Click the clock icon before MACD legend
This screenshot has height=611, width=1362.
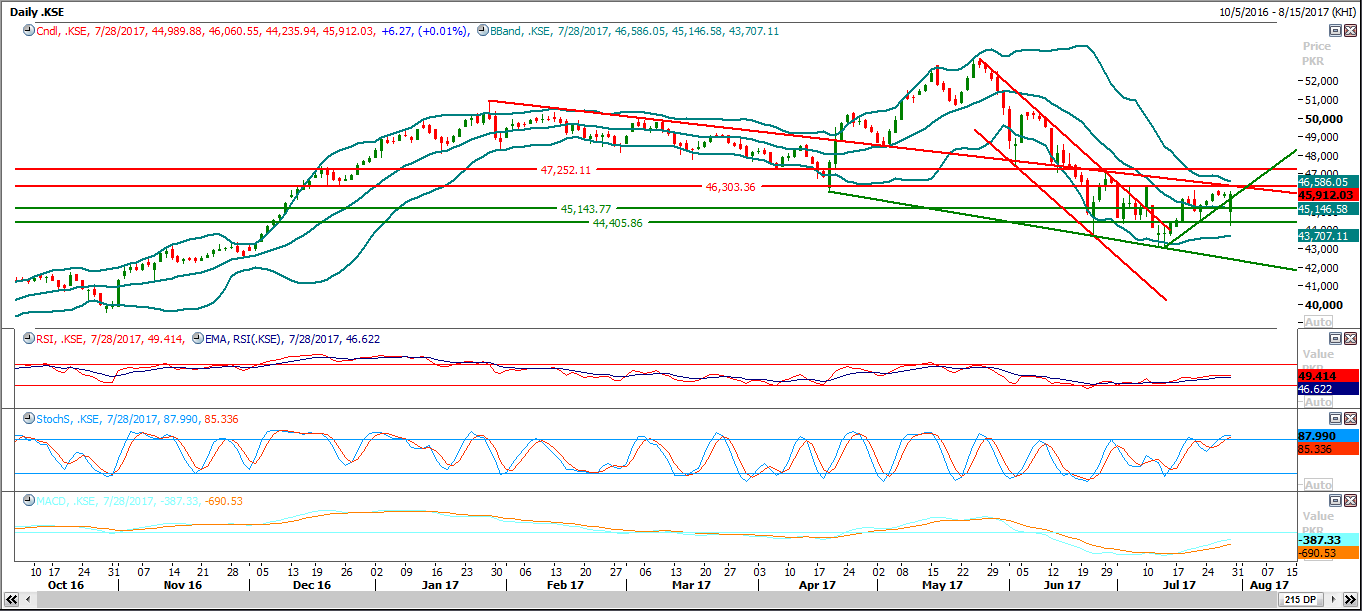[28, 501]
